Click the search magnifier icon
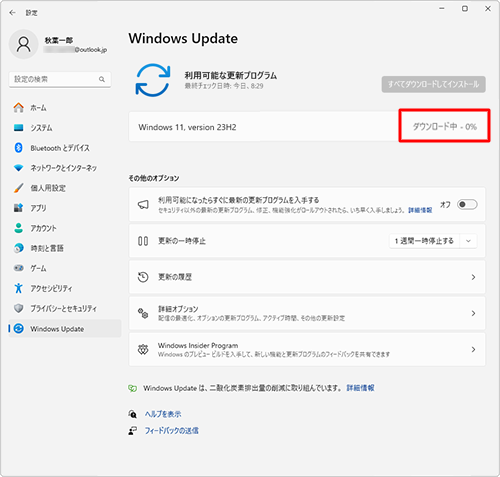This screenshot has width=500, height=477. coord(102,79)
